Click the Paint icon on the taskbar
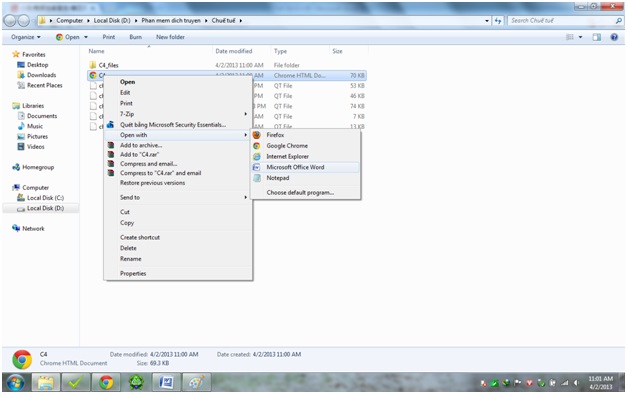This screenshot has width=627, height=394. click(x=196, y=383)
